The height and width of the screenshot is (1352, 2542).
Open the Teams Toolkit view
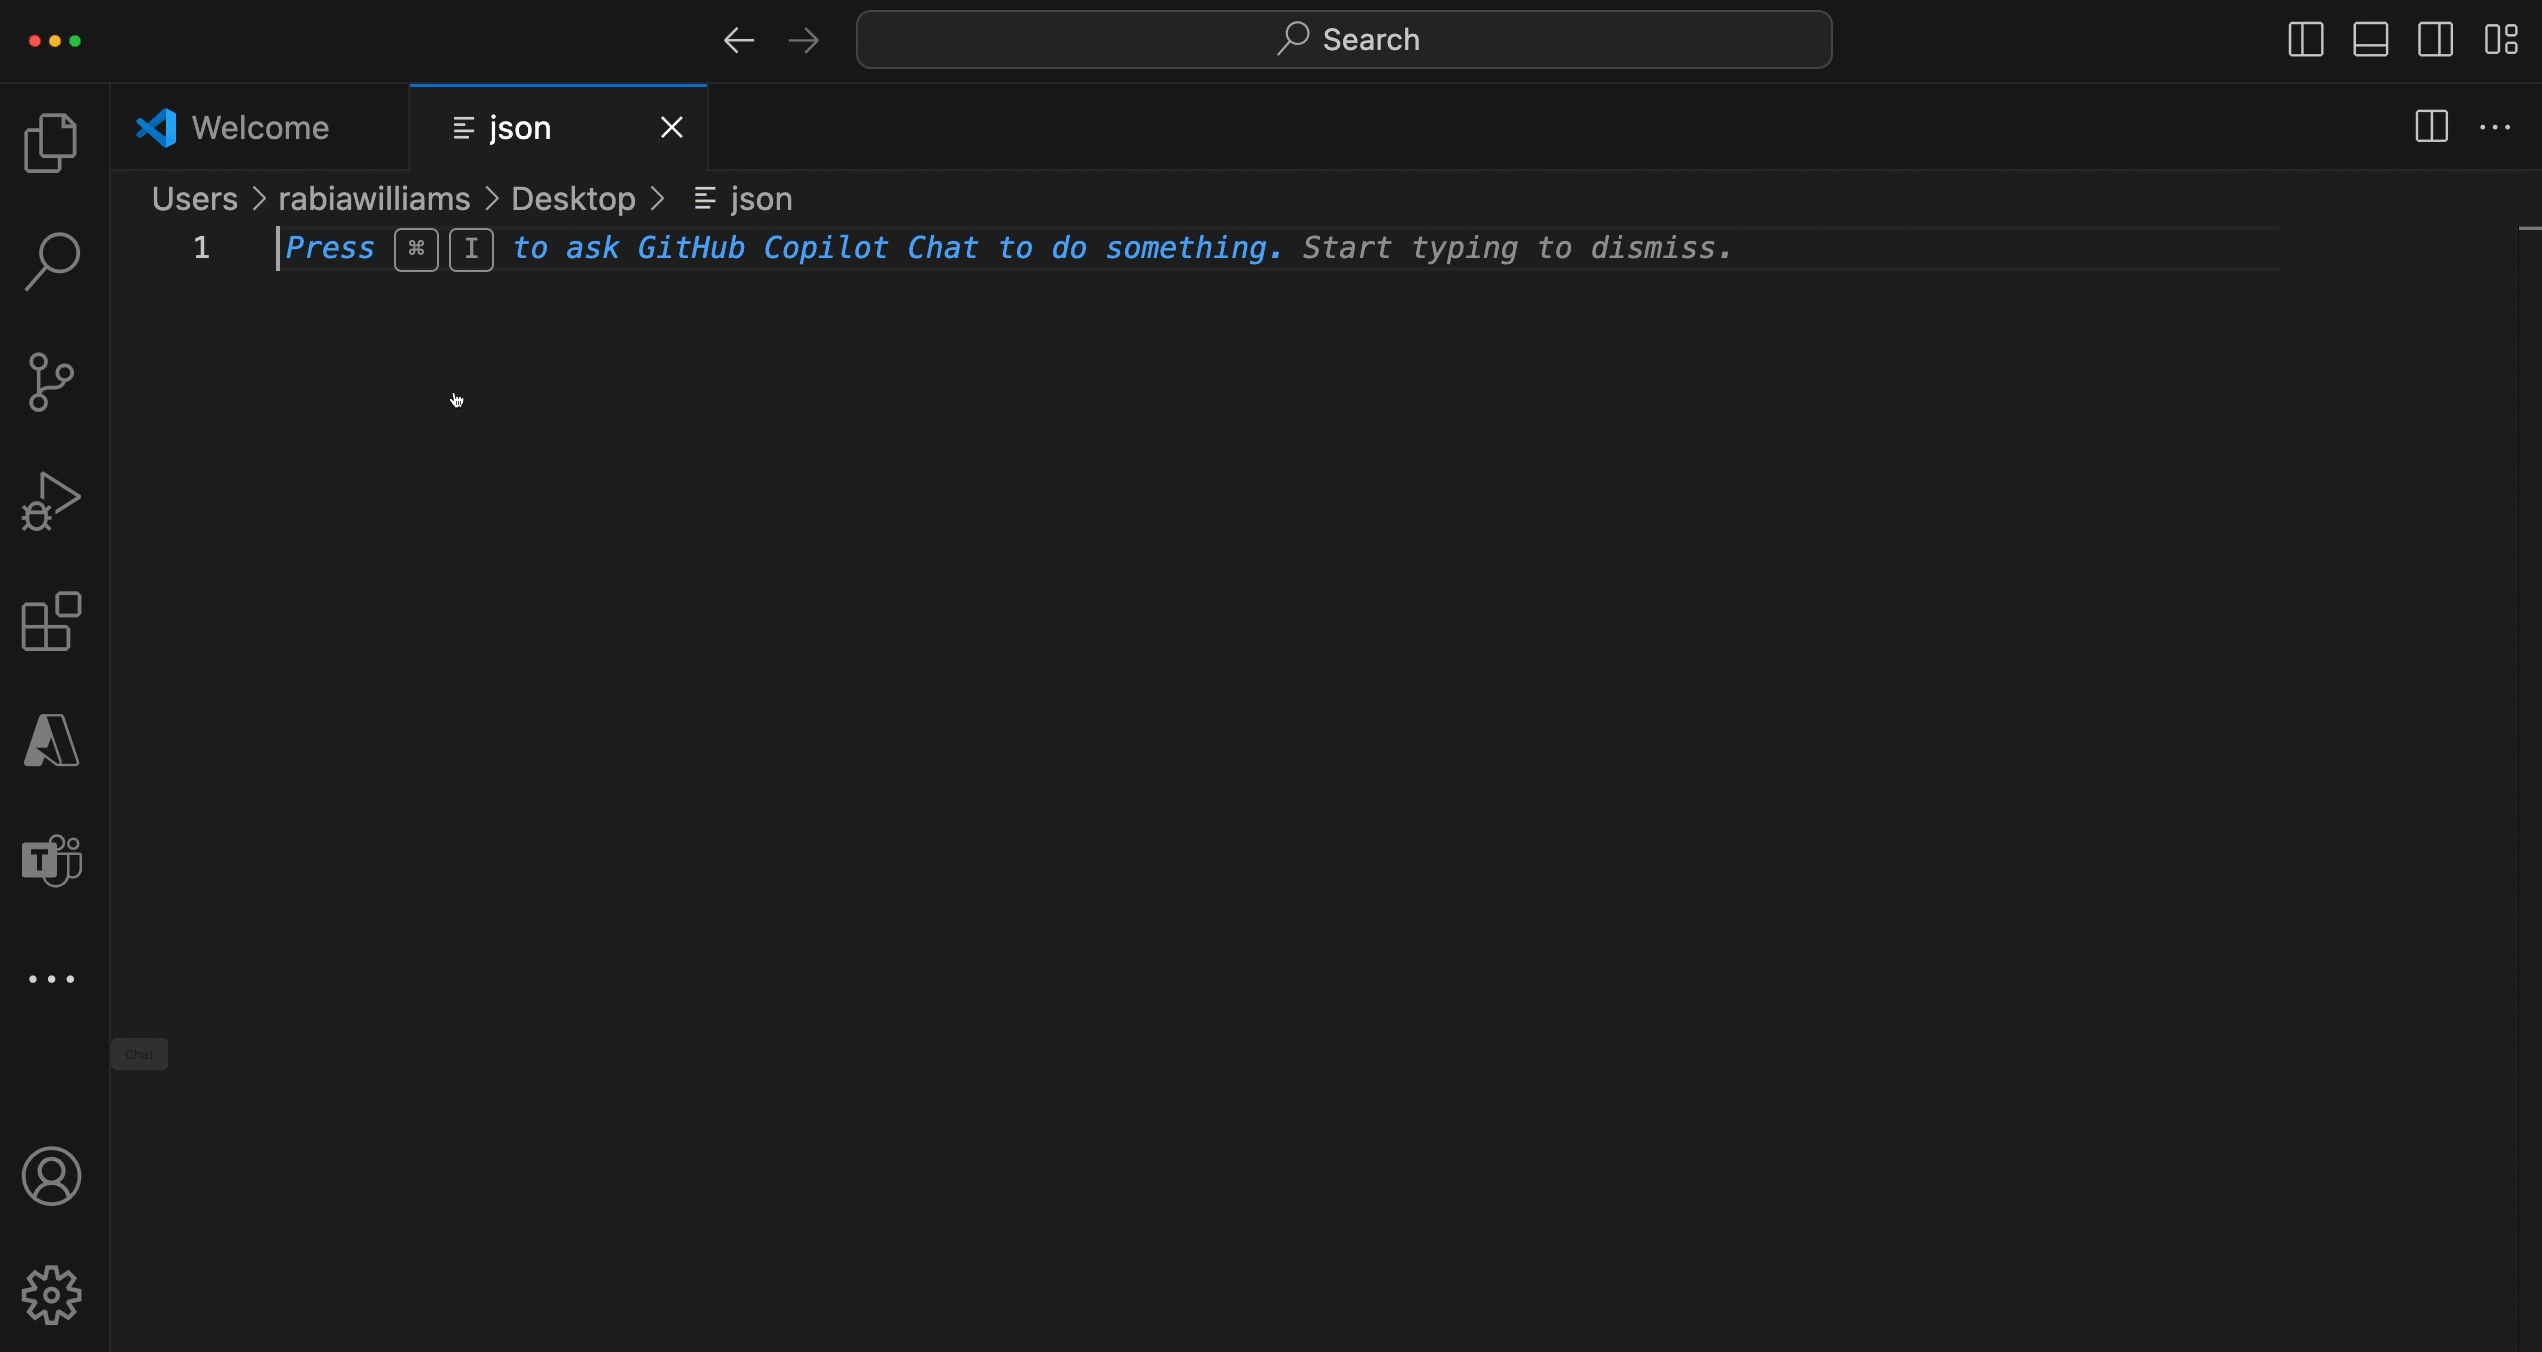click(51, 860)
